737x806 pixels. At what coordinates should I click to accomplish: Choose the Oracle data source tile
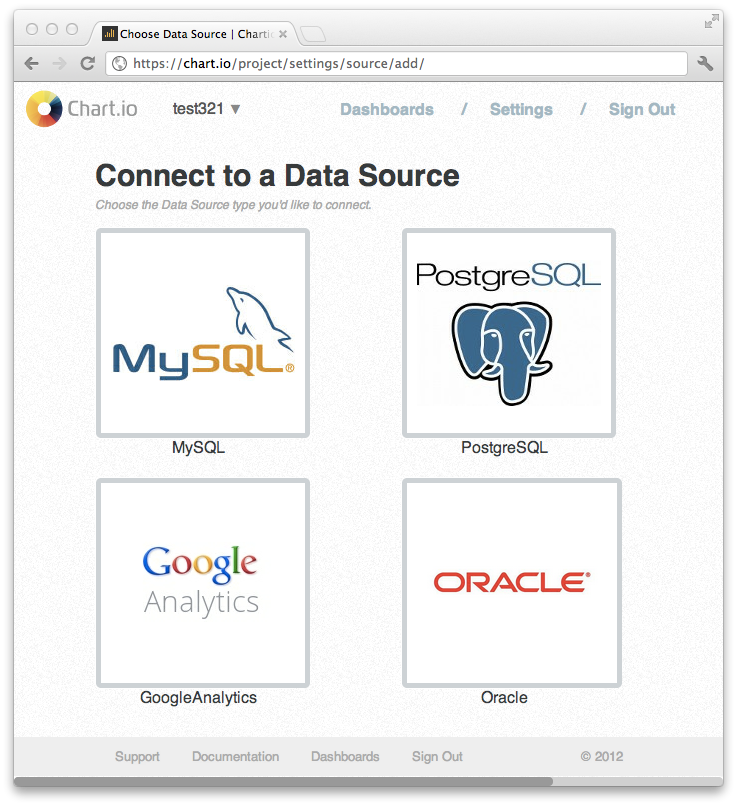tap(512, 583)
